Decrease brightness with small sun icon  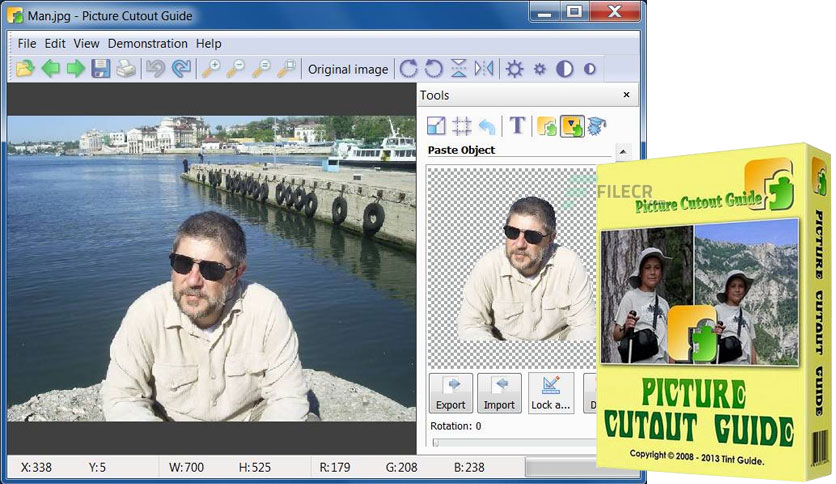click(540, 69)
